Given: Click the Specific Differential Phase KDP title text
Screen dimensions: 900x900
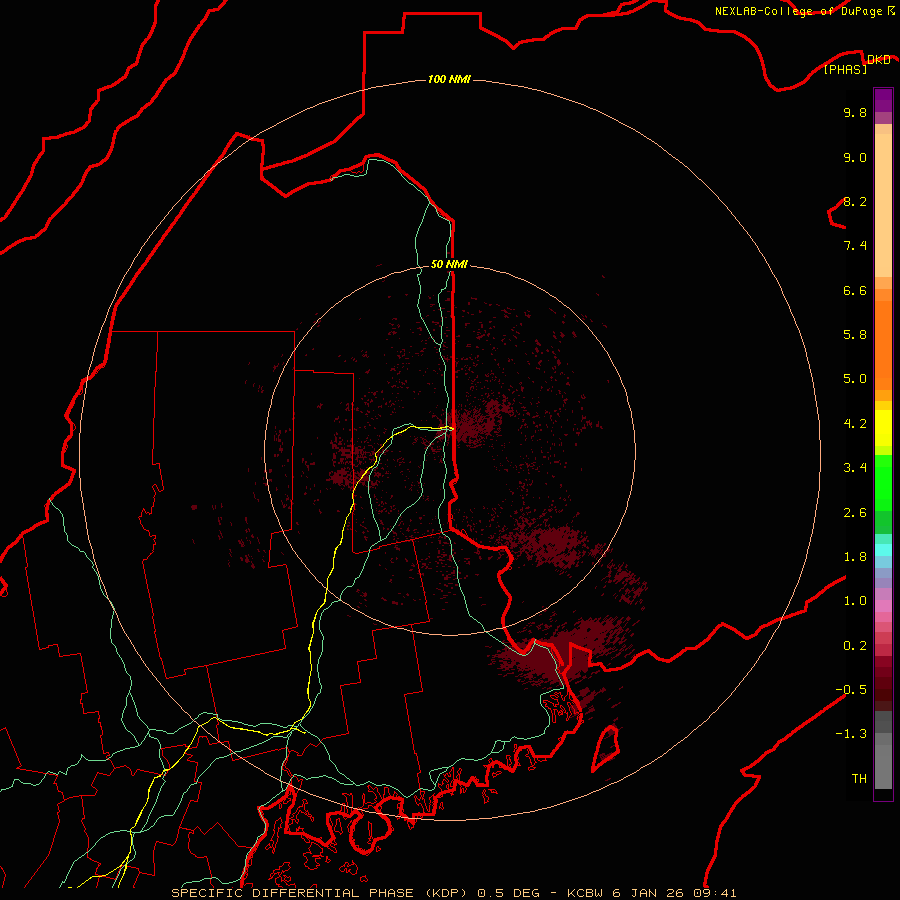Looking at the screenshot, I should [453, 893].
